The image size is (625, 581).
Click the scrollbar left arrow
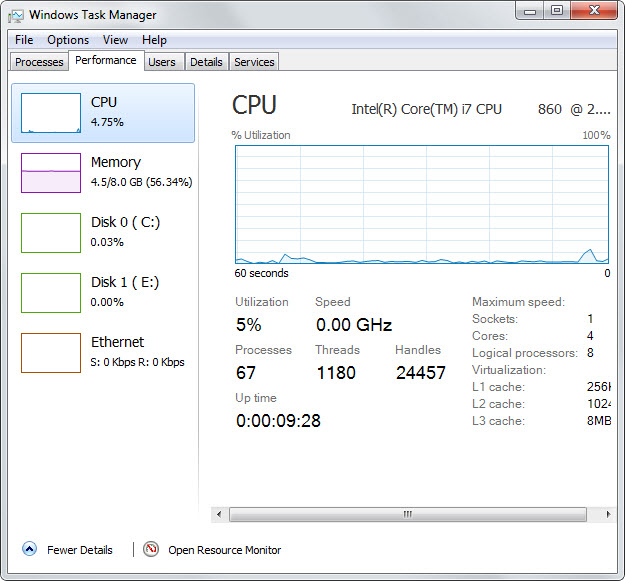pyautogui.click(x=219, y=514)
